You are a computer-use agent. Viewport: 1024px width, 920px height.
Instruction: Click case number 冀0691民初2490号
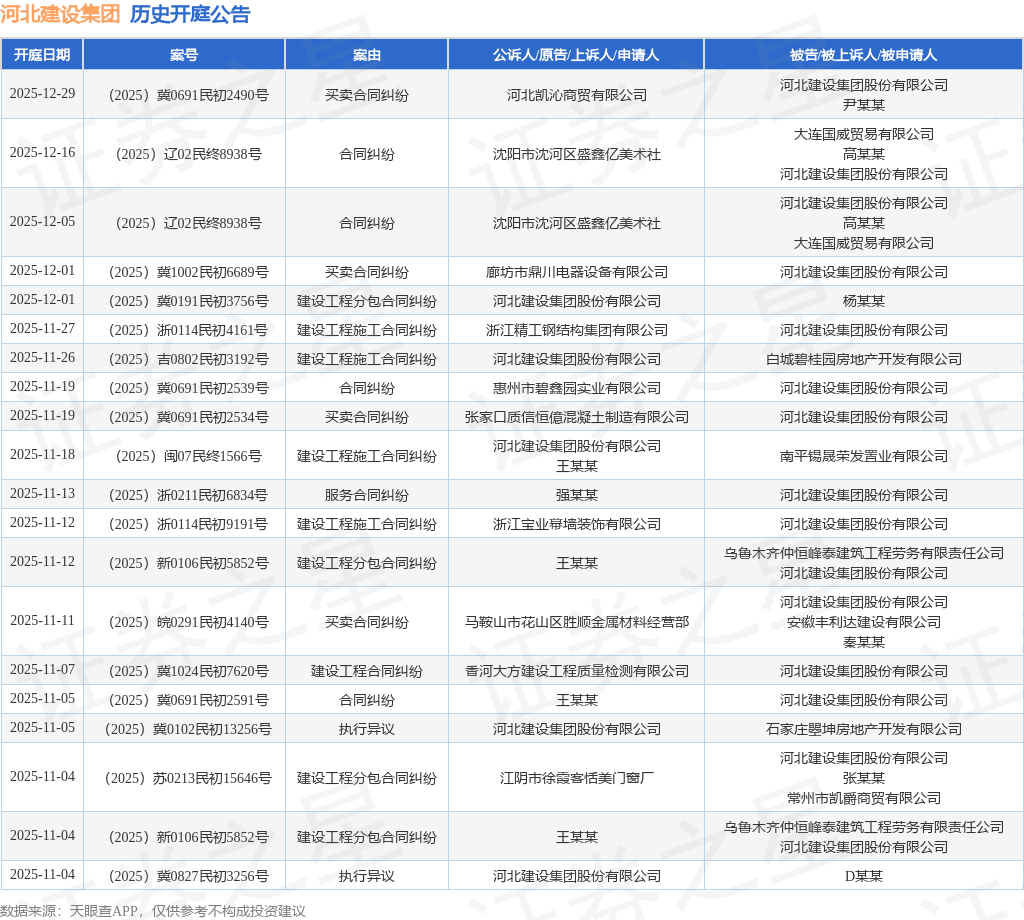189,95
